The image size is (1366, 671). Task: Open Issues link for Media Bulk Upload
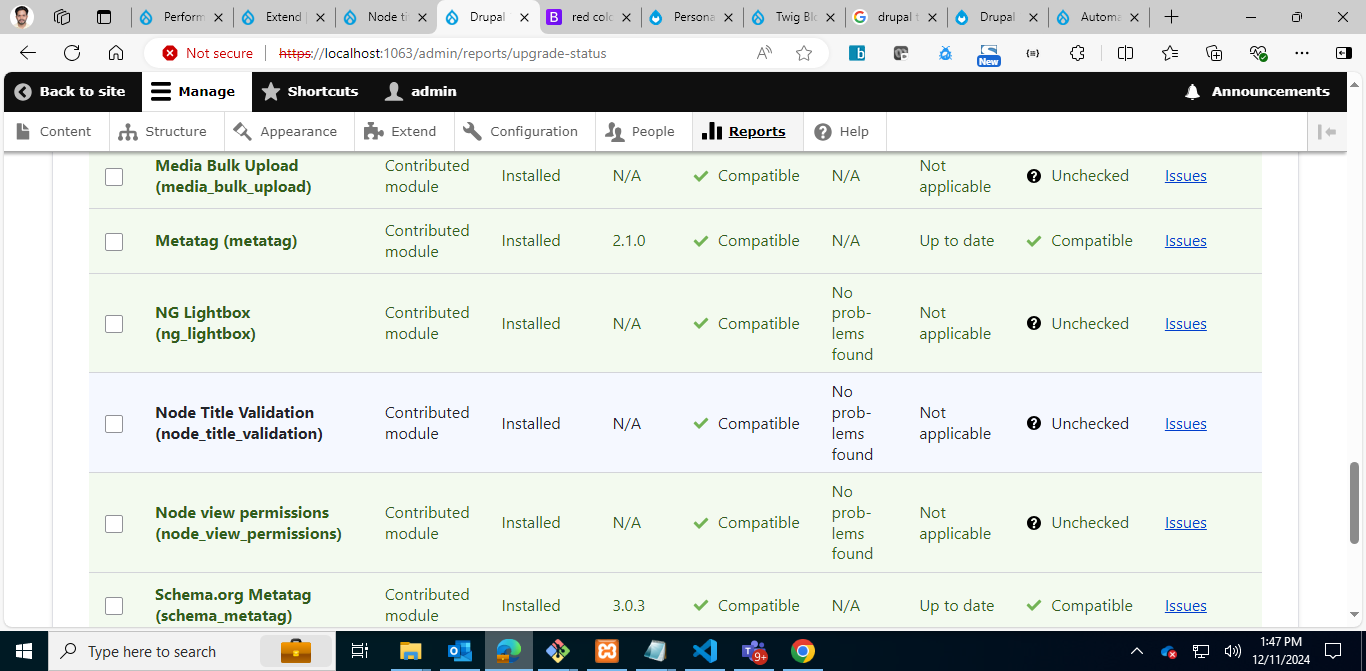click(1185, 176)
